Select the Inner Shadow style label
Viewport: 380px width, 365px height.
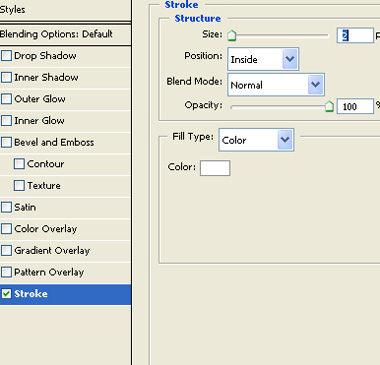pos(46,77)
